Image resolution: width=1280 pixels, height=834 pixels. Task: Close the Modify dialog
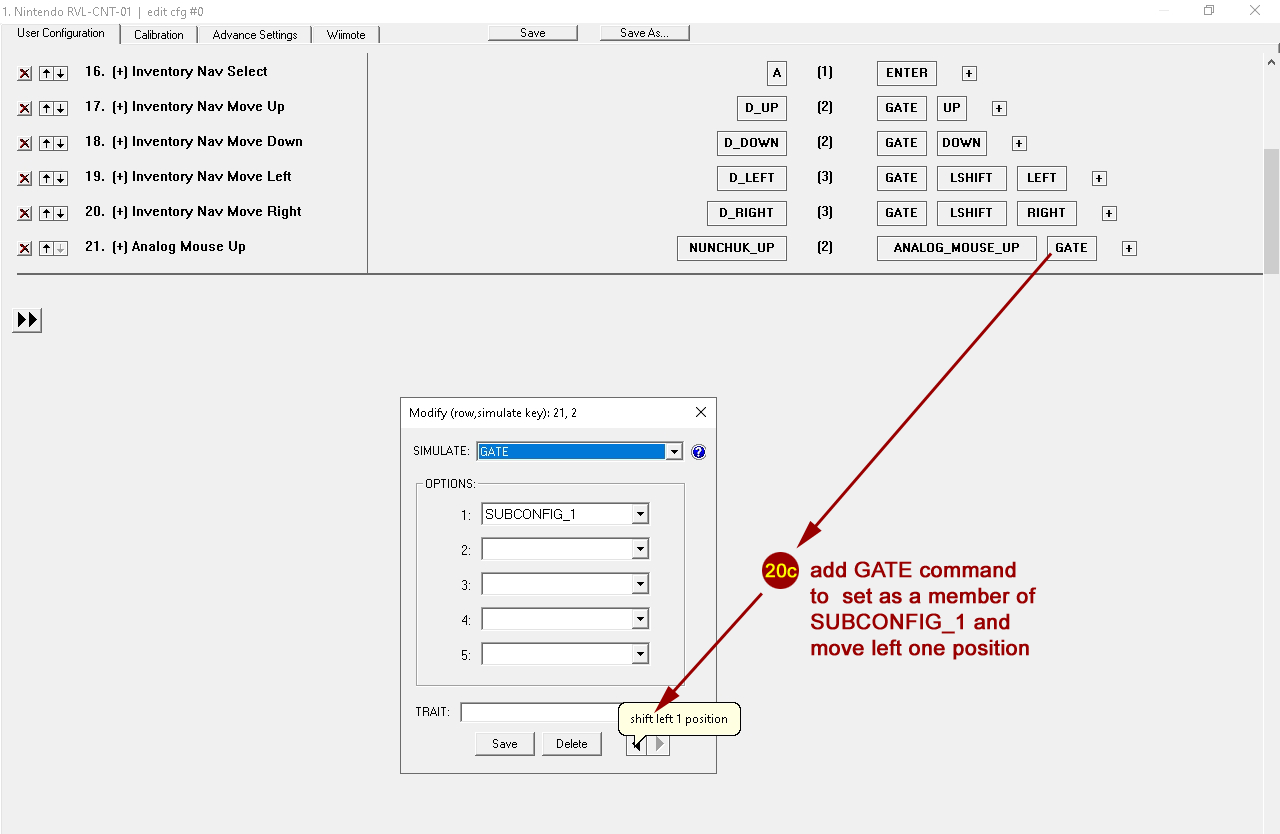tap(700, 412)
